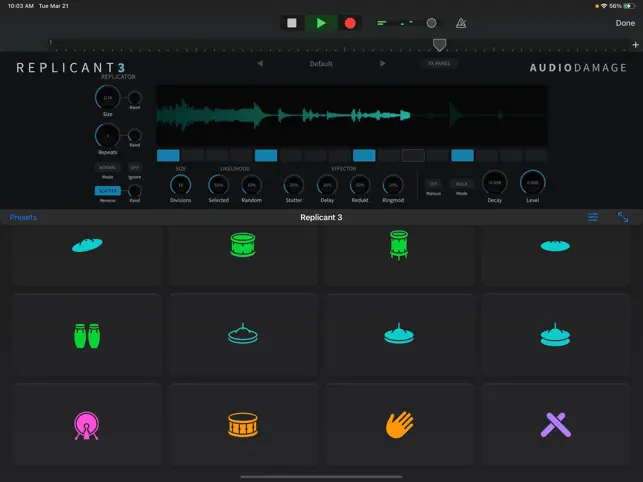Click the Selected likelihood knob
The width and height of the screenshot is (643, 482).
tap(219, 185)
